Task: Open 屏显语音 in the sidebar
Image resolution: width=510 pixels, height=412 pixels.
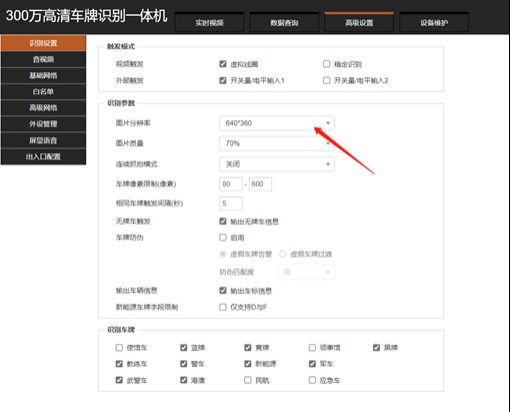Action: (x=43, y=140)
